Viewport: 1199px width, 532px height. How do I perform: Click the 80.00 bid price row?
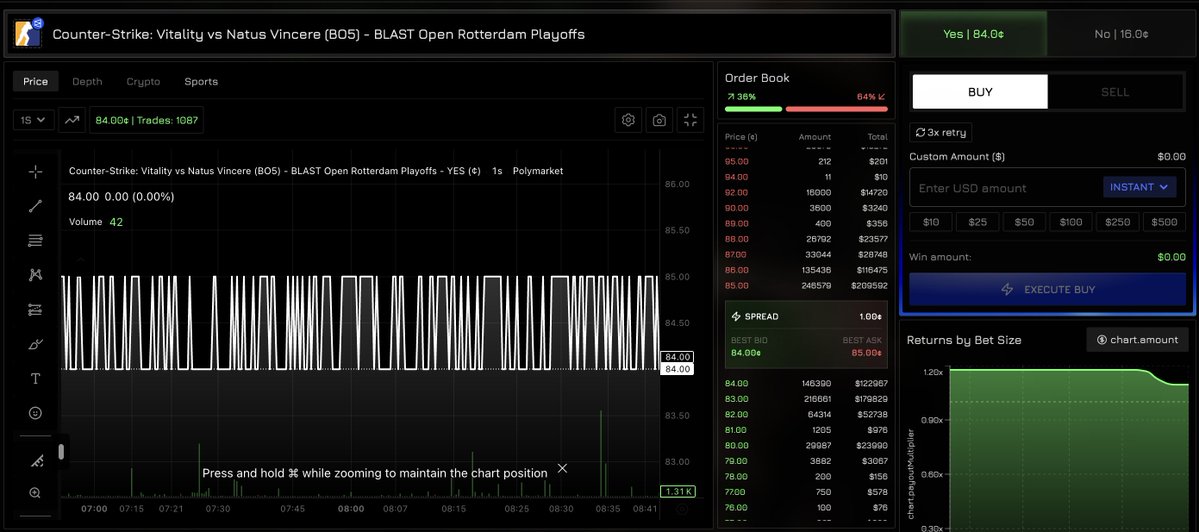pyautogui.click(x=806, y=445)
